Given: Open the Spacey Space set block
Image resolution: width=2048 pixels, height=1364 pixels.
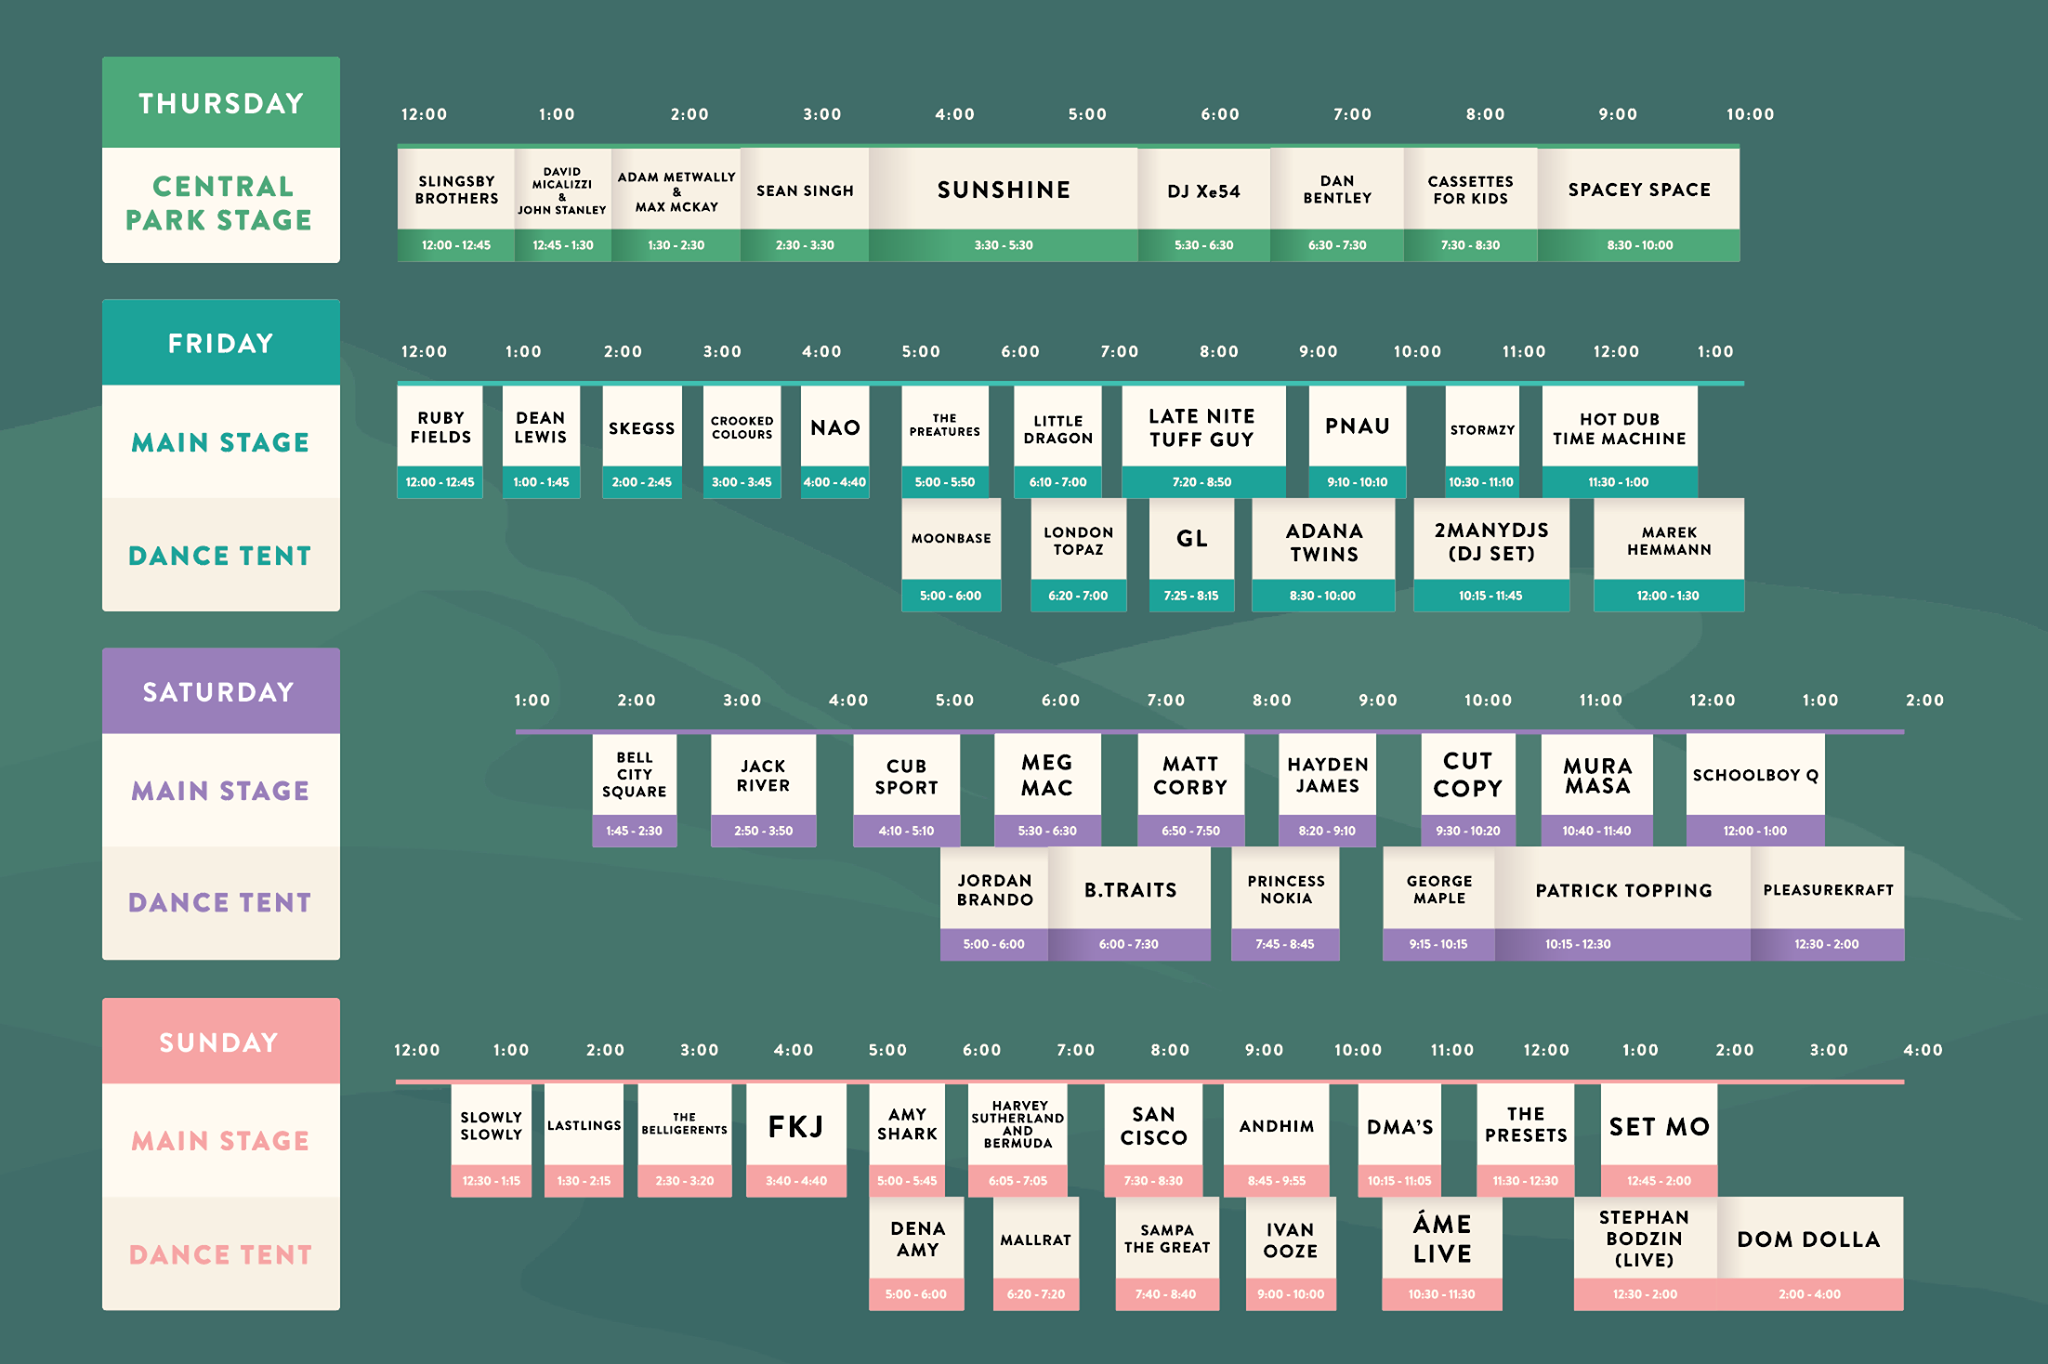Looking at the screenshot, I should coord(1639,205).
